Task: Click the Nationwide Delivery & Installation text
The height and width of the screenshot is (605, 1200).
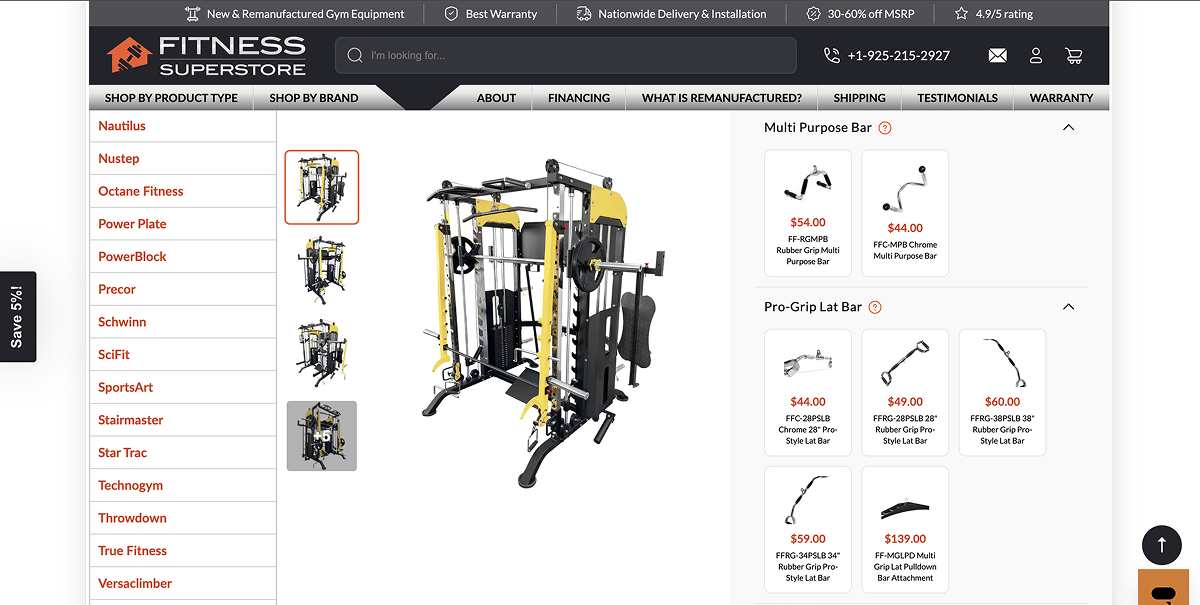Action: [x=682, y=14]
